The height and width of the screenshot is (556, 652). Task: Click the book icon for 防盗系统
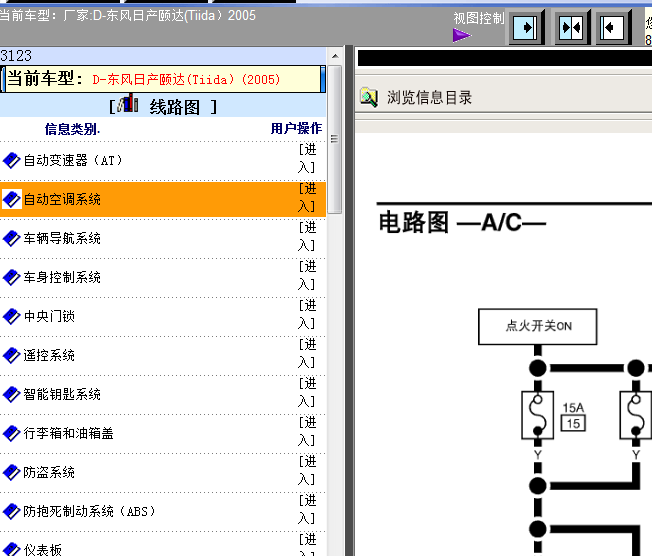point(12,472)
